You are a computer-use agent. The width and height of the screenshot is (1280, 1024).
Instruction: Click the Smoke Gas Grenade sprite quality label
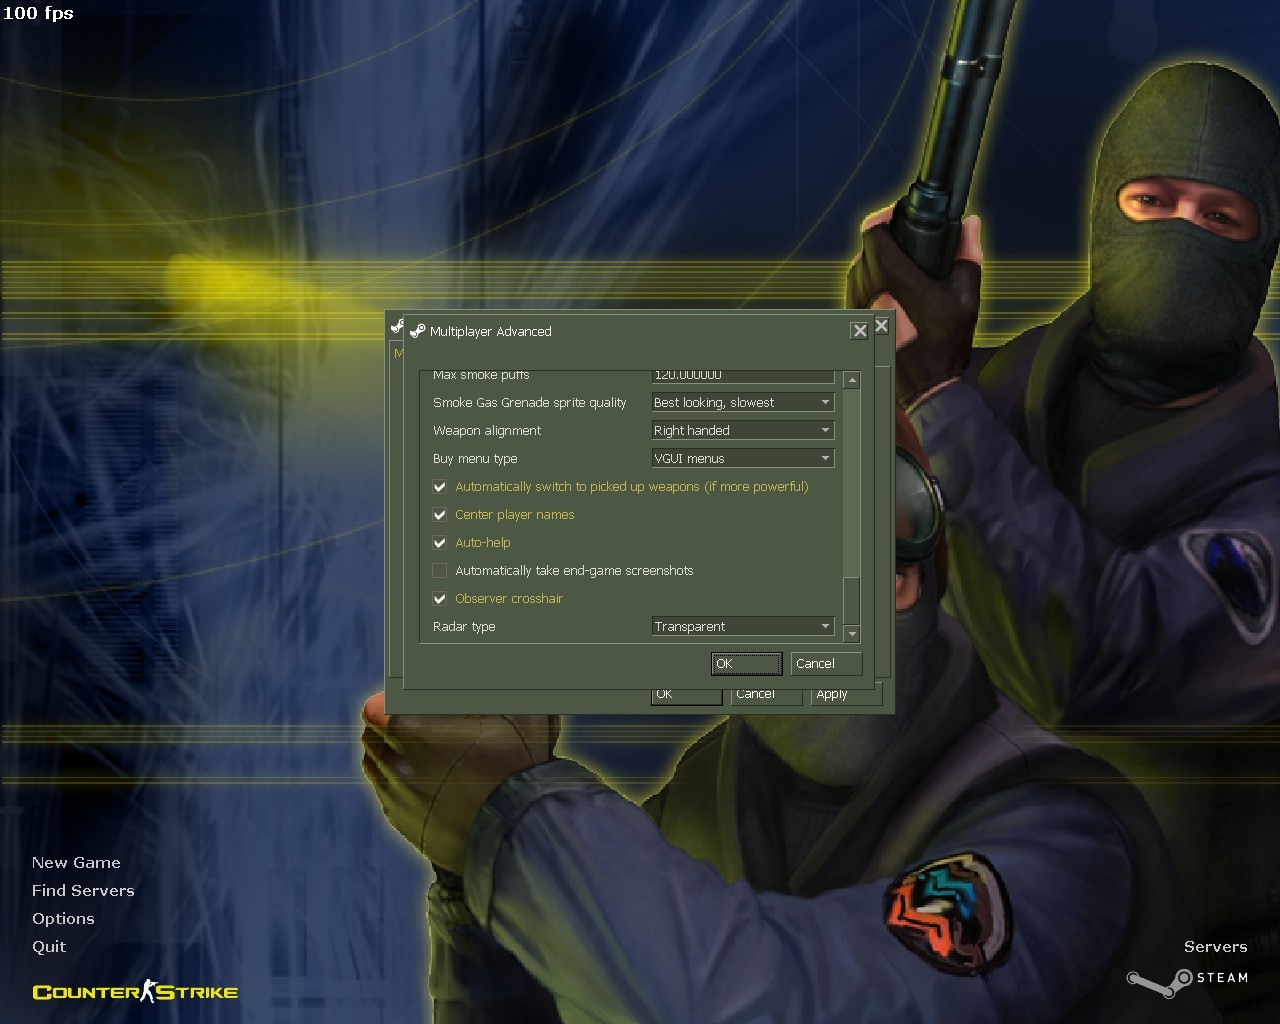tap(530, 403)
